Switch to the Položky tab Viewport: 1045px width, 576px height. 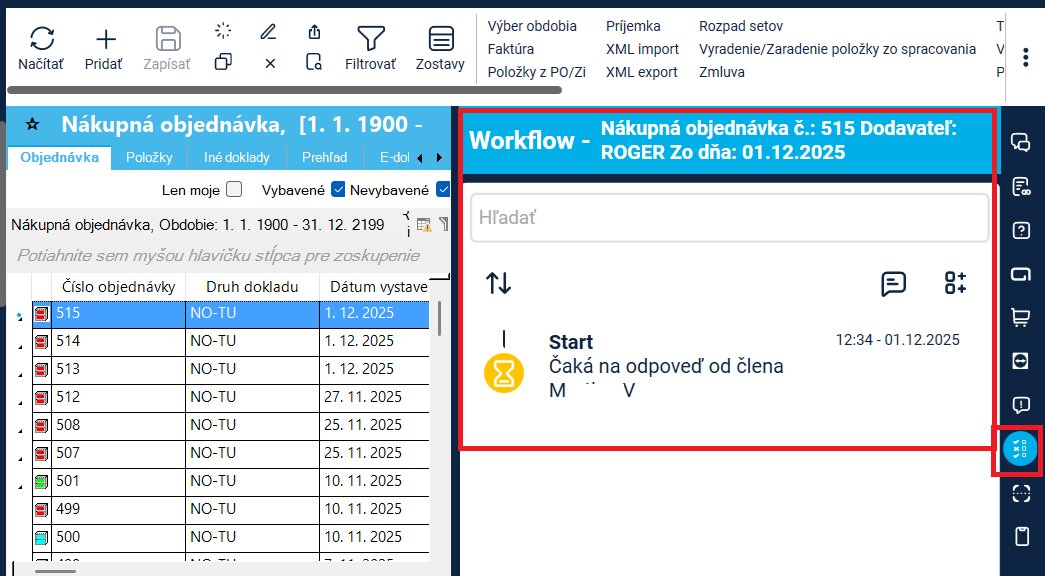point(150,158)
